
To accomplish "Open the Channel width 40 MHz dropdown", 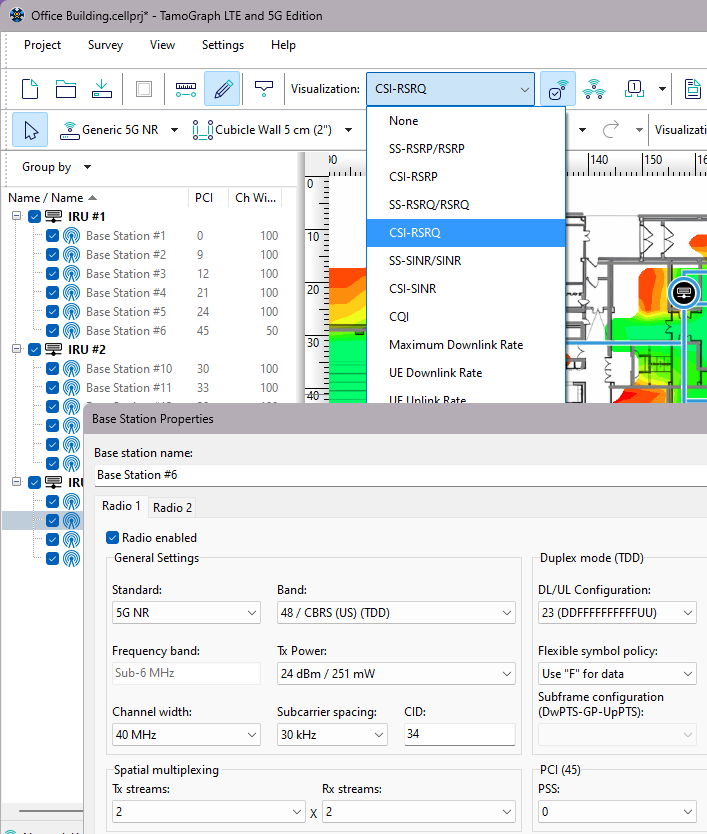I will 186,735.
